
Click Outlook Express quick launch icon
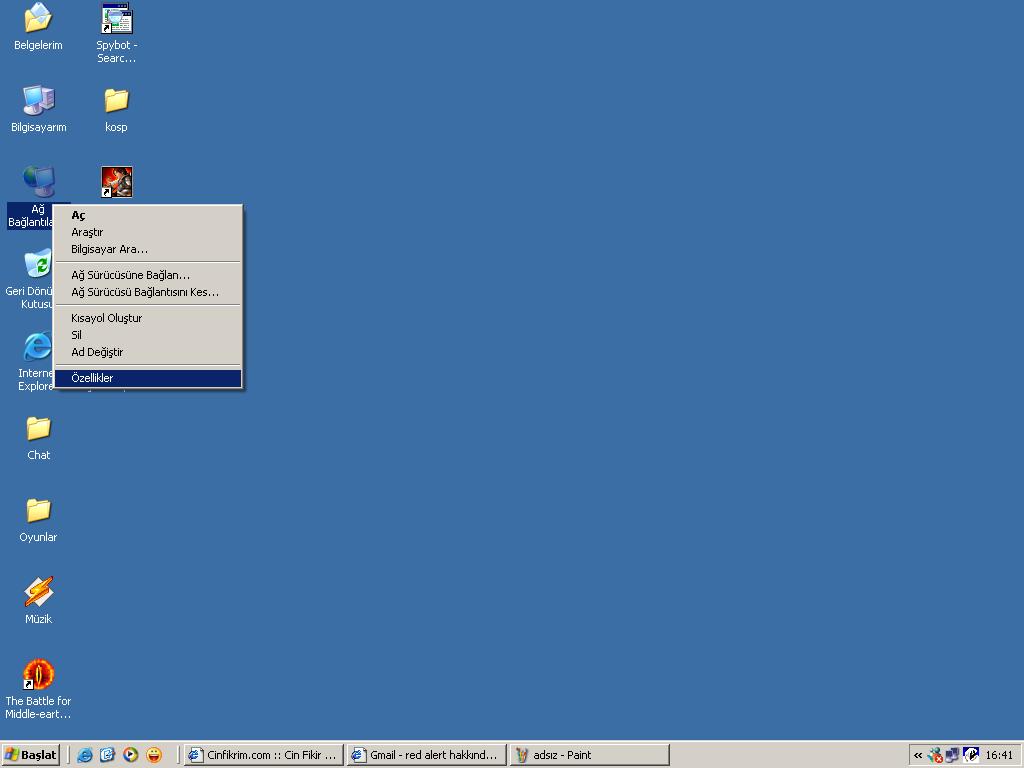(108, 755)
